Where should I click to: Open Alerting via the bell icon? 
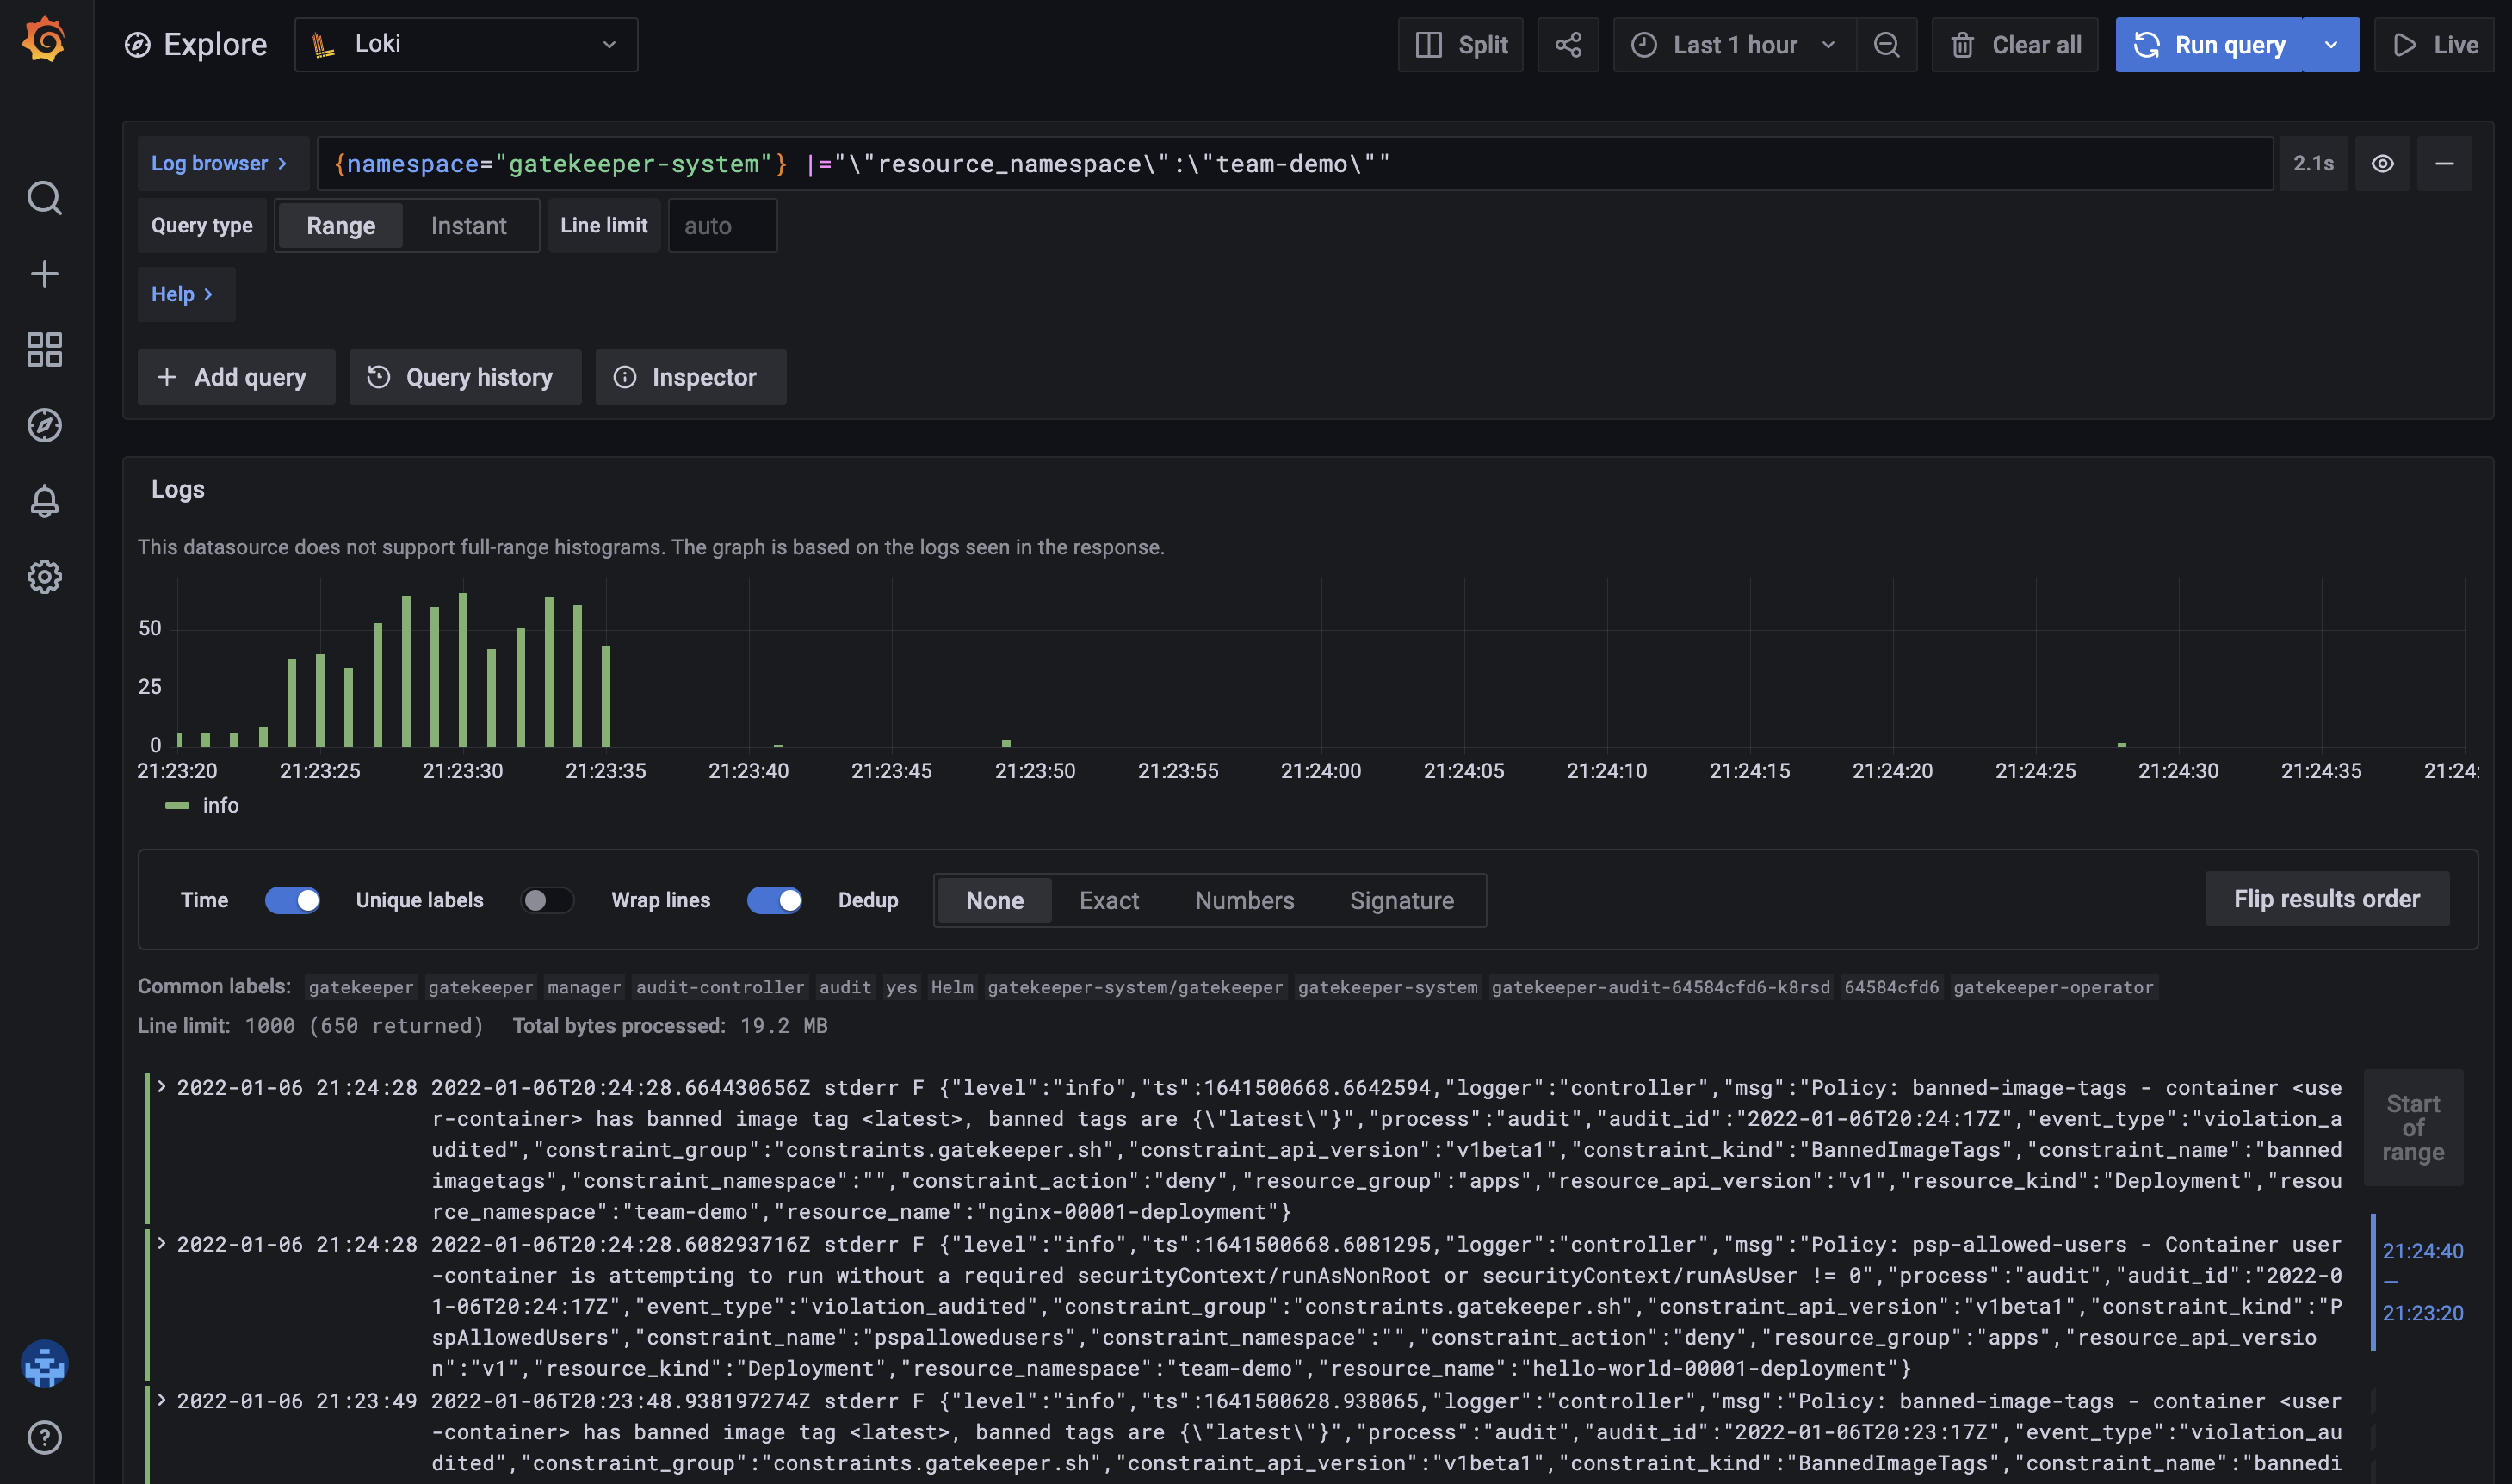pyautogui.click(x=44, y=501)
